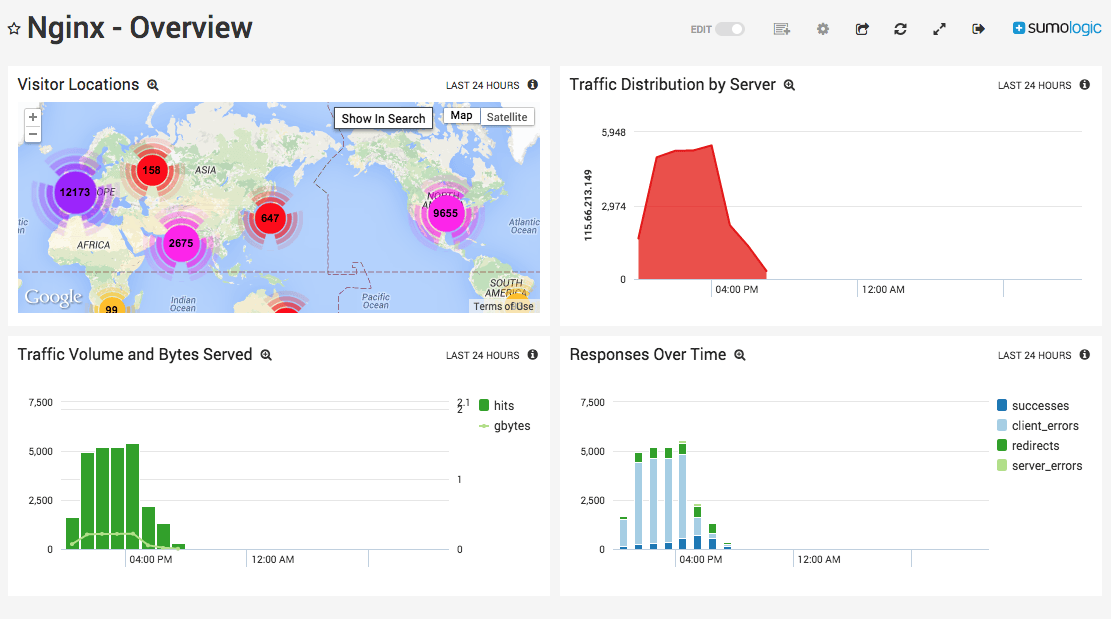Click Responses Over Time LAST 24 HOURS label
The width and height of the screenshot is (1111, 619).
point(1034,356)
